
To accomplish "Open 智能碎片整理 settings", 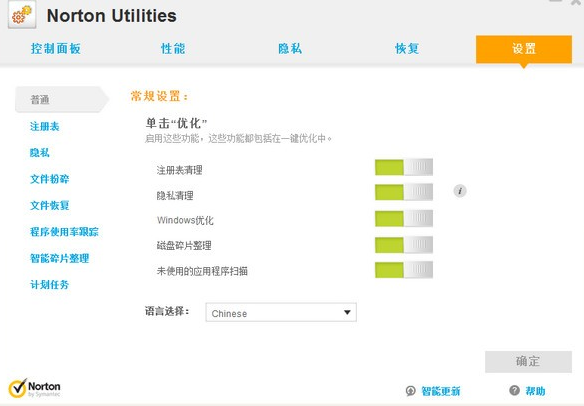I will [59, 258].
